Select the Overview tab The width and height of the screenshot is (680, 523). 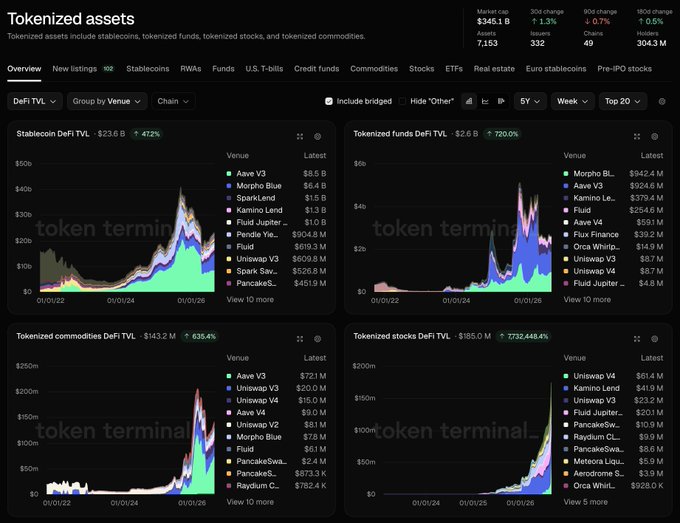pyautogui.click(x=24, y=69)
